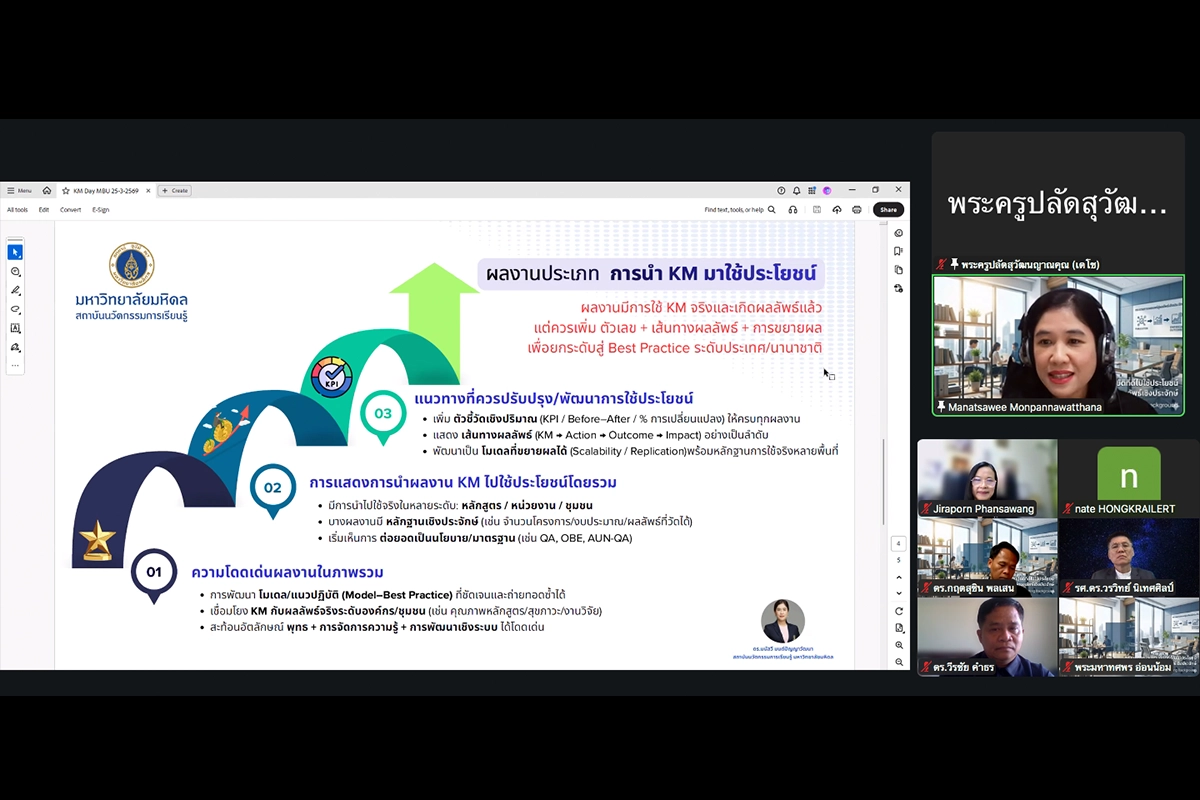The width and height of the screenshot is (1200, 800).
Task: Expand more tools ellipsis in toolbar
Action: coord(15,366)
